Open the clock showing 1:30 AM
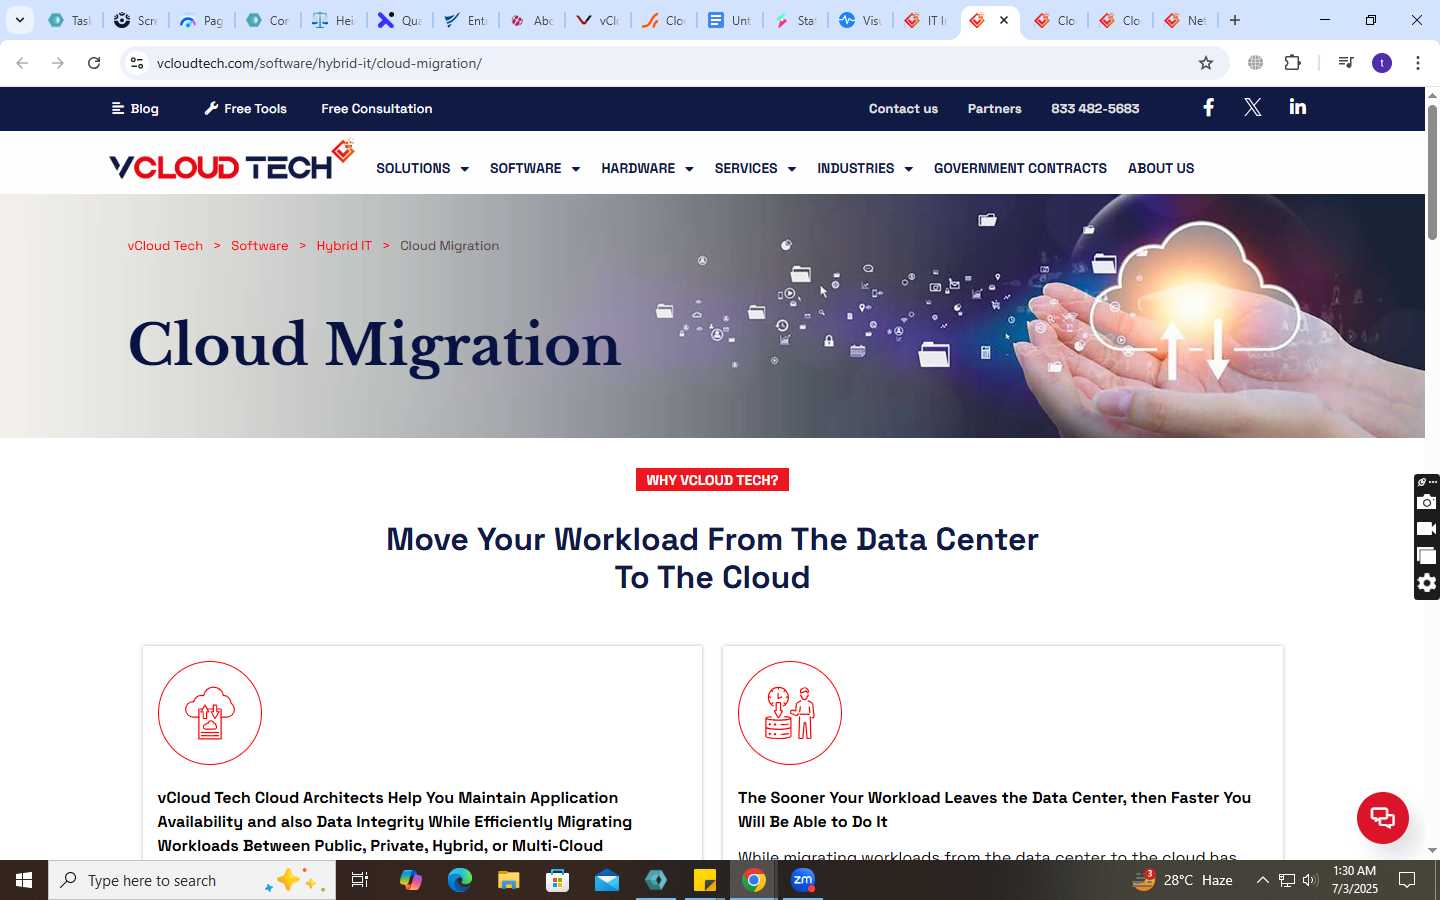 1354,880
